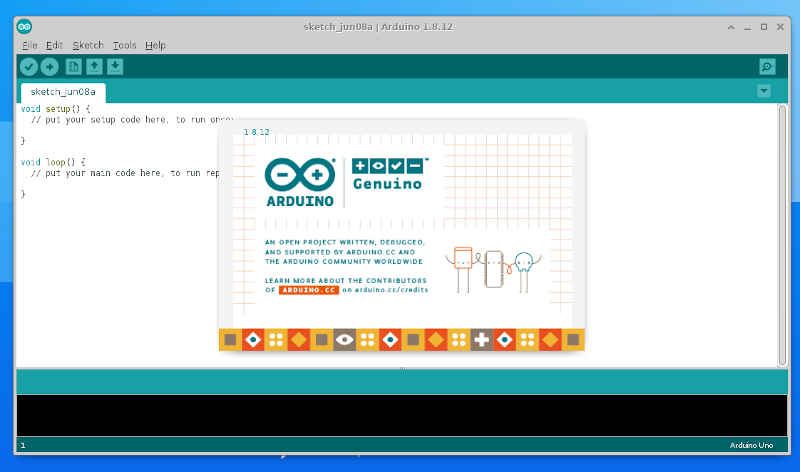
Task: Click the Arduino About splash image
Action: click(402, 236)
